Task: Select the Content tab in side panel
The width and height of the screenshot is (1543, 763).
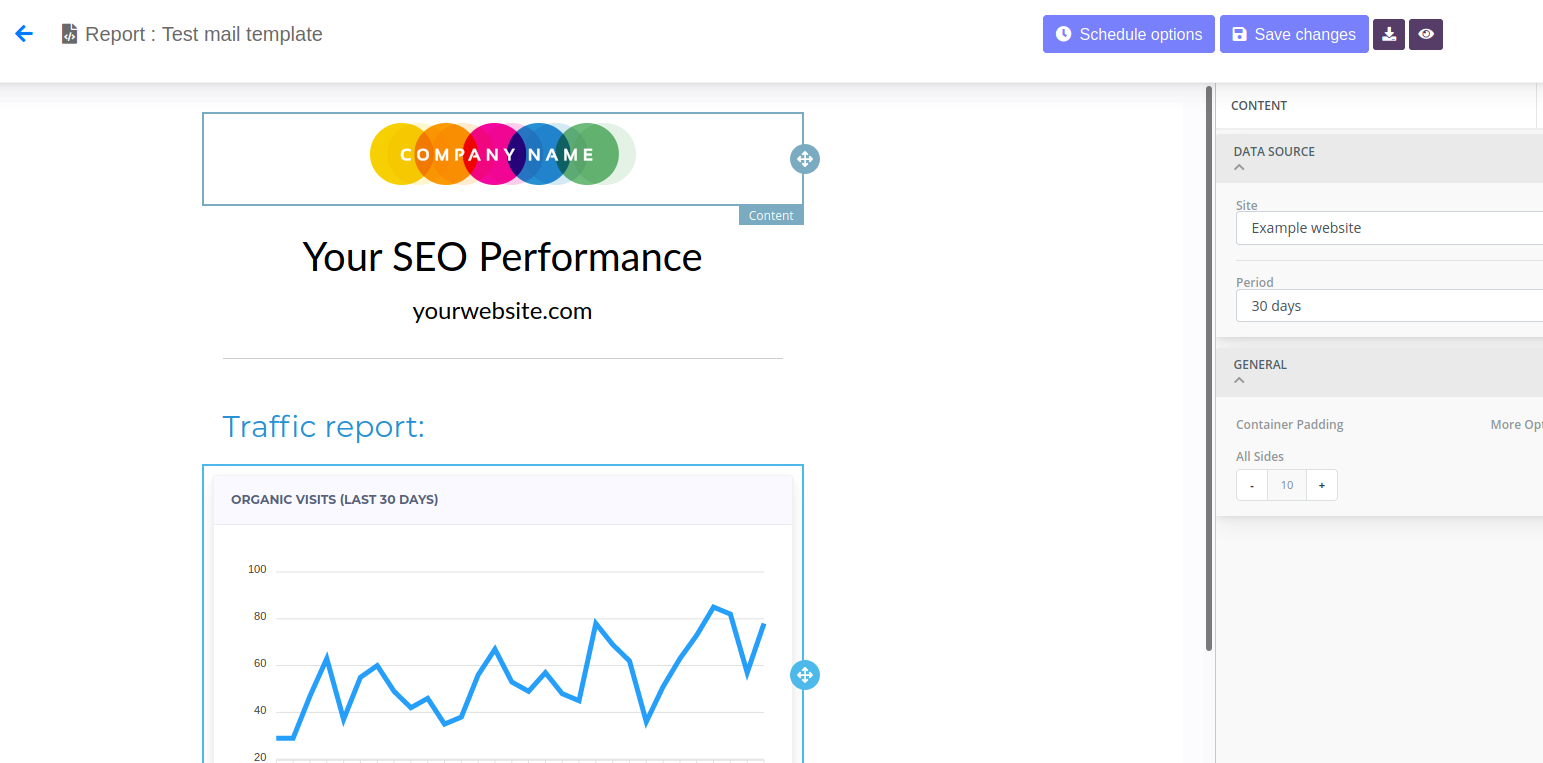Action: (x=1259, y=106)
